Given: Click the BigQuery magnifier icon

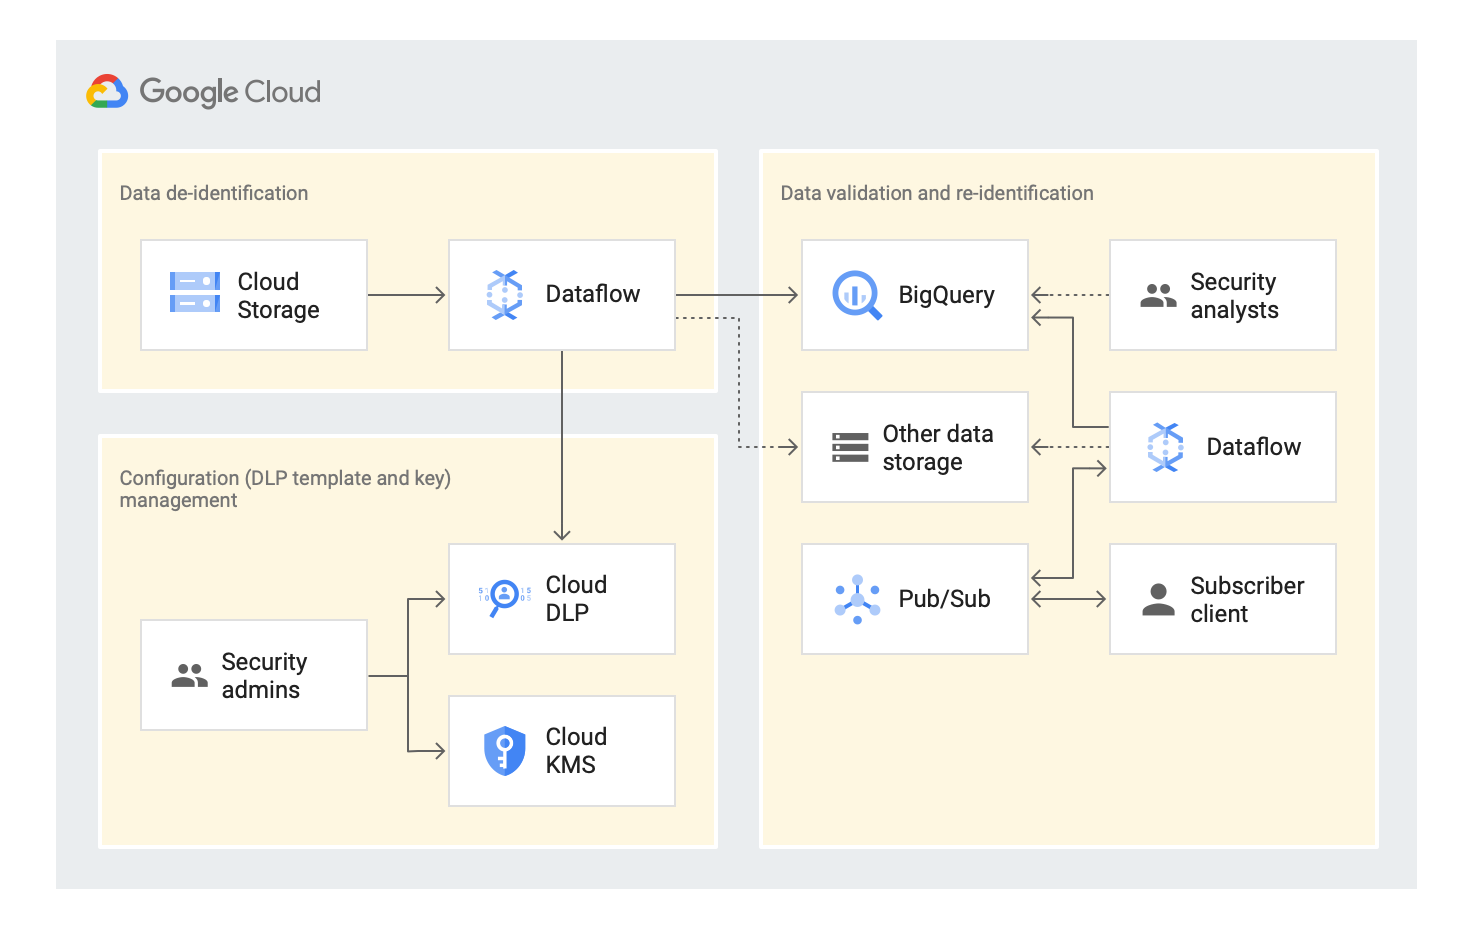Looking at the screenshot, I should click(857, 295).
